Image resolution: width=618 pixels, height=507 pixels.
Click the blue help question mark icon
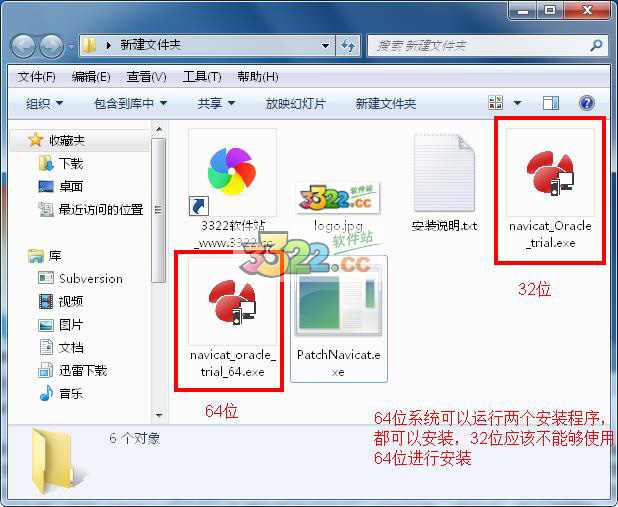pos(586,103)
